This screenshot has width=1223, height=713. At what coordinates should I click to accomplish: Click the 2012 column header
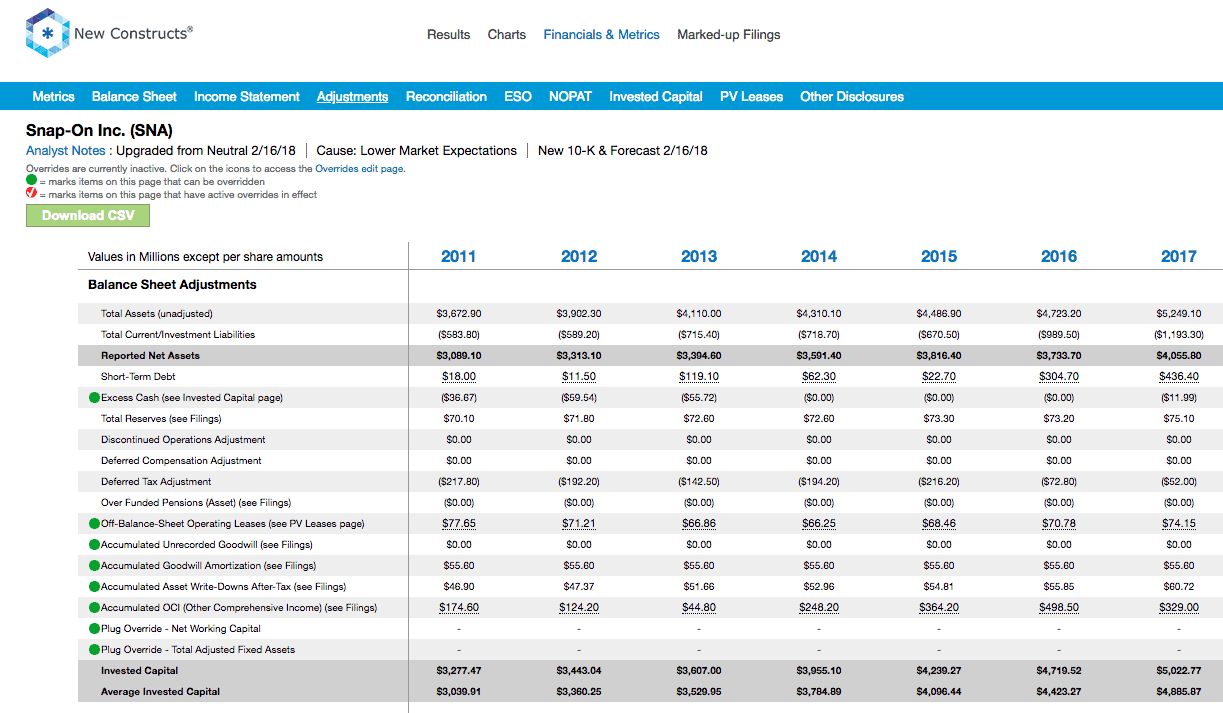[579, 257]
